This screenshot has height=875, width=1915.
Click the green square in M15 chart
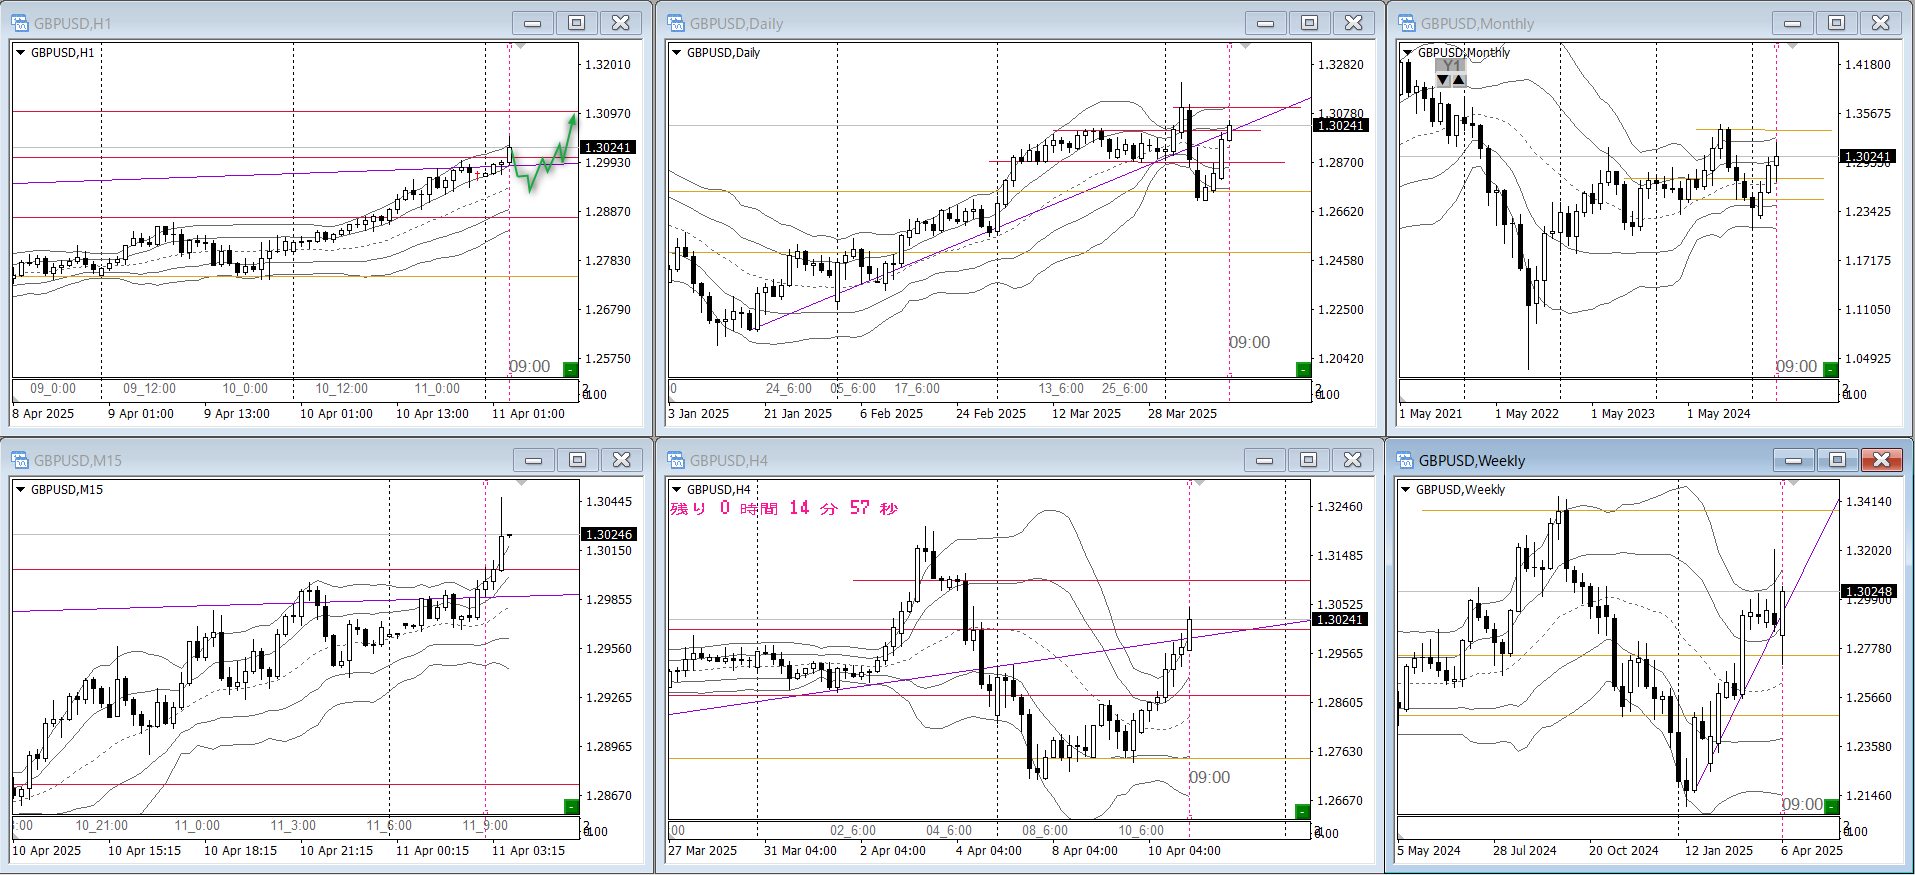tap(571, 806)
